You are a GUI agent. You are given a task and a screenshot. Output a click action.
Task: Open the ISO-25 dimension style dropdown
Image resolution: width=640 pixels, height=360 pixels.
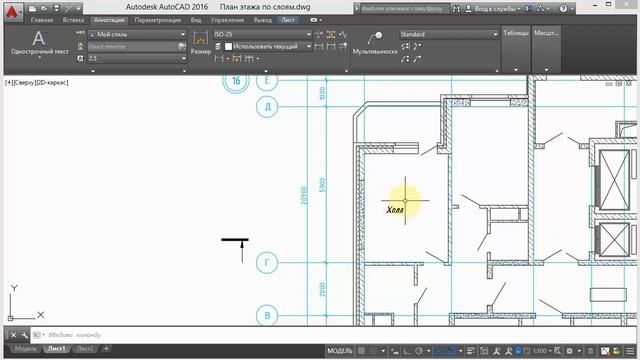pos(263,35)
